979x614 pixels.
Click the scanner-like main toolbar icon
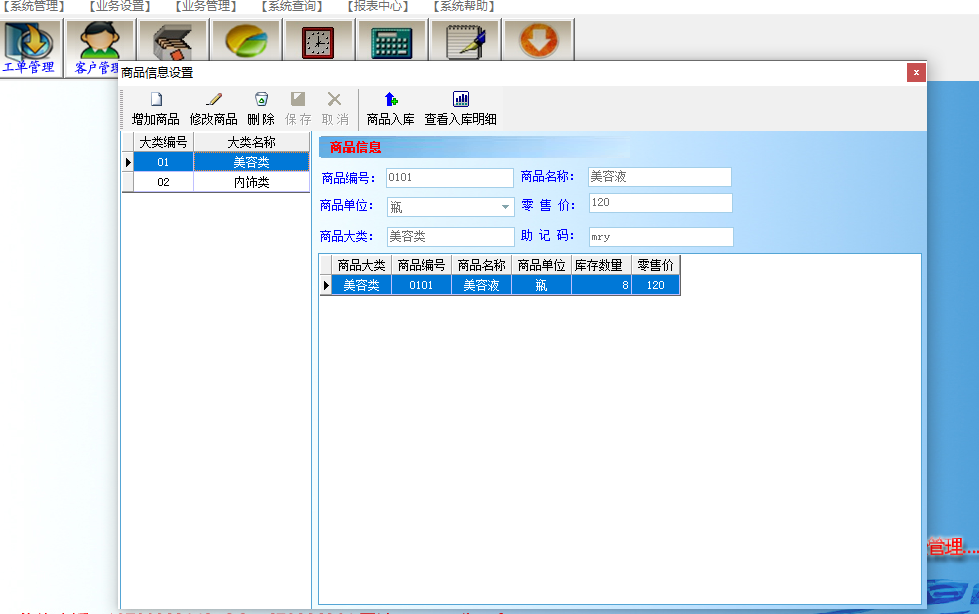(x=173, y=41)
